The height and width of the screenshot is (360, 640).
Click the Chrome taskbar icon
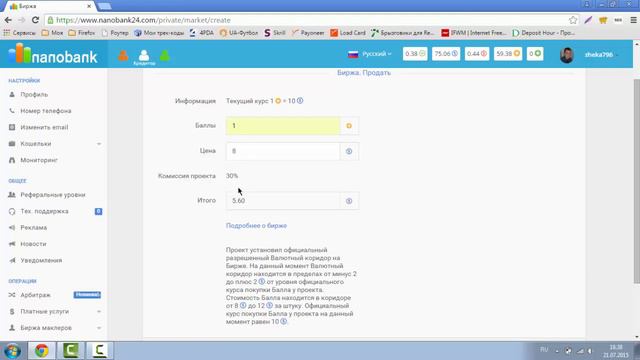(41, 351)
